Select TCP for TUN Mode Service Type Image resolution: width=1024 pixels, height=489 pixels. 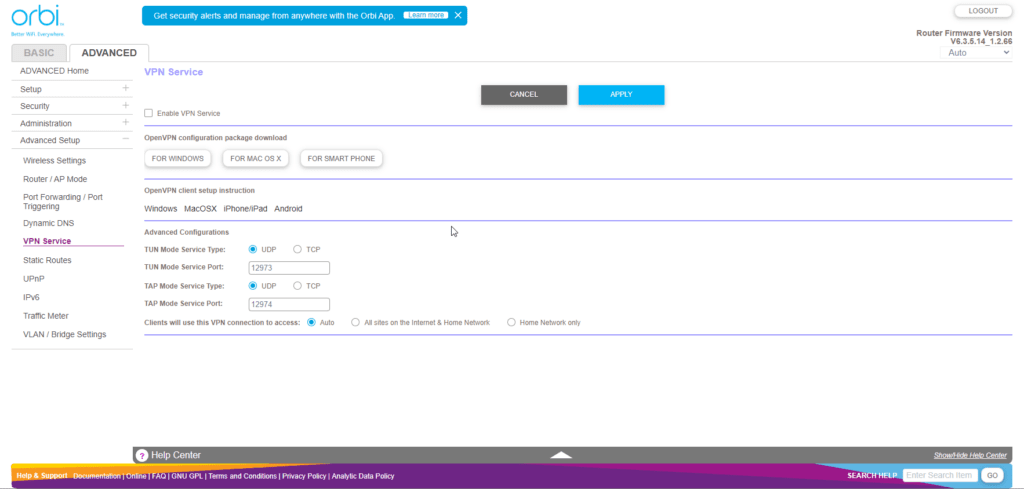pyautogui.click(x=297, y=249)
